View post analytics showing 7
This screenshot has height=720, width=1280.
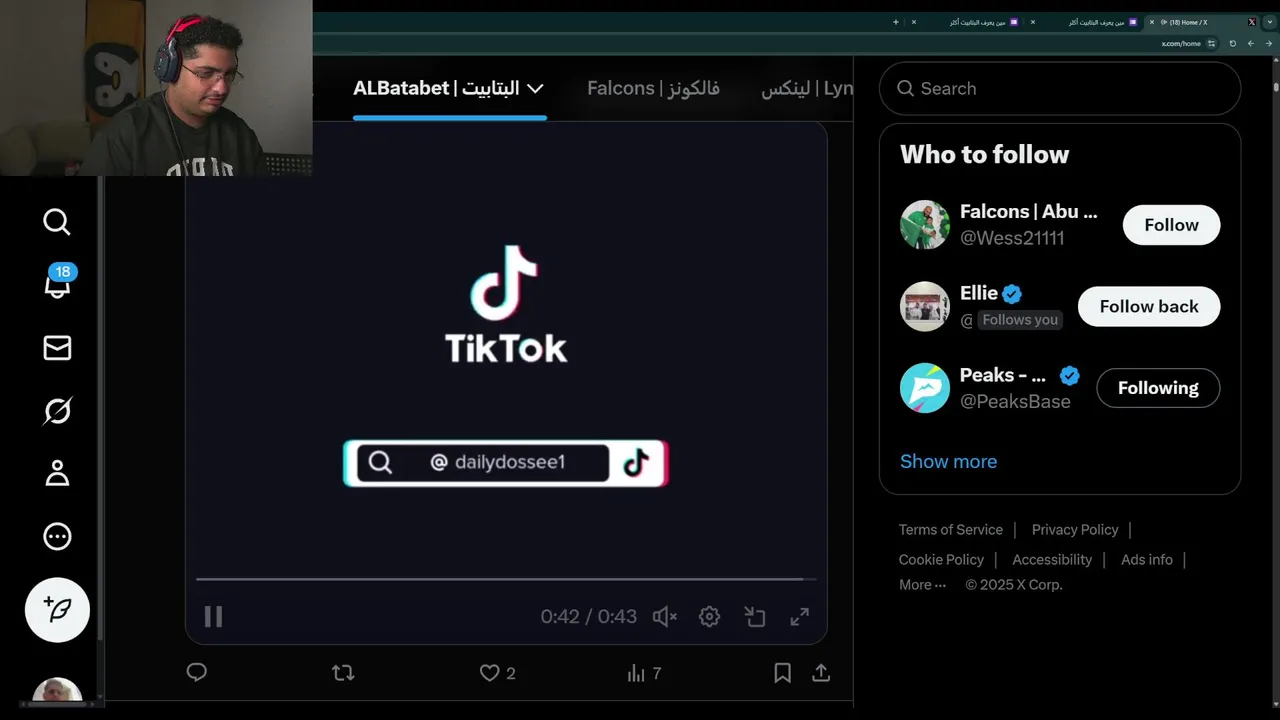[x=644, y=673]
